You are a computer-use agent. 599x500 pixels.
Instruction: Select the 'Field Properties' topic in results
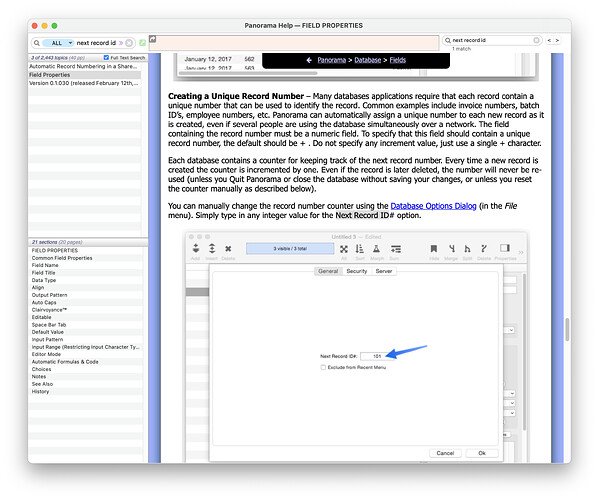(85, 75)
